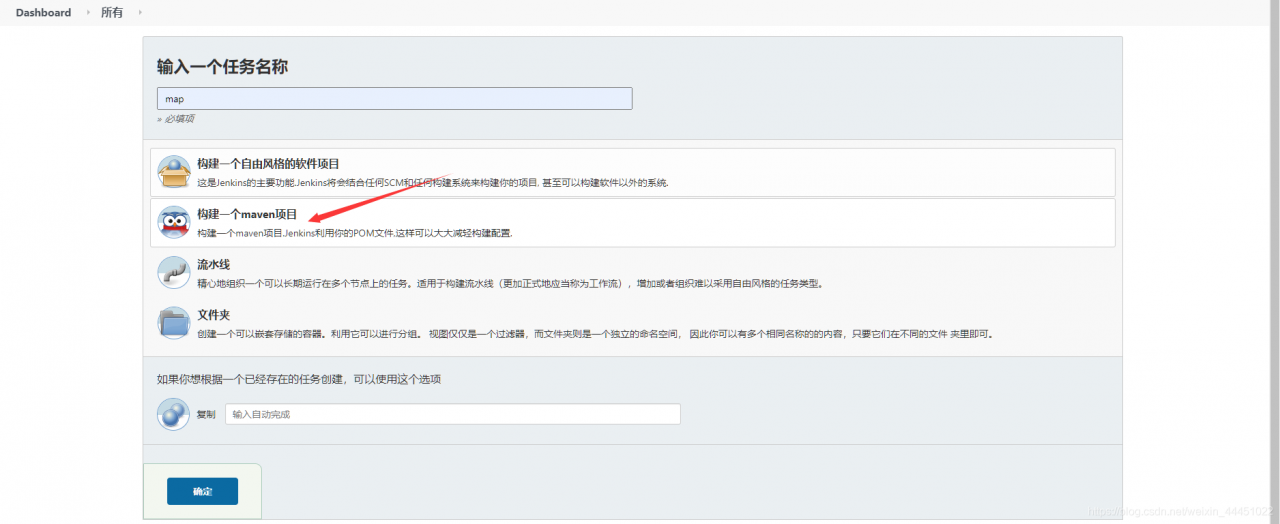Click the 必填项 required hint text

click(x=176, y=119)
